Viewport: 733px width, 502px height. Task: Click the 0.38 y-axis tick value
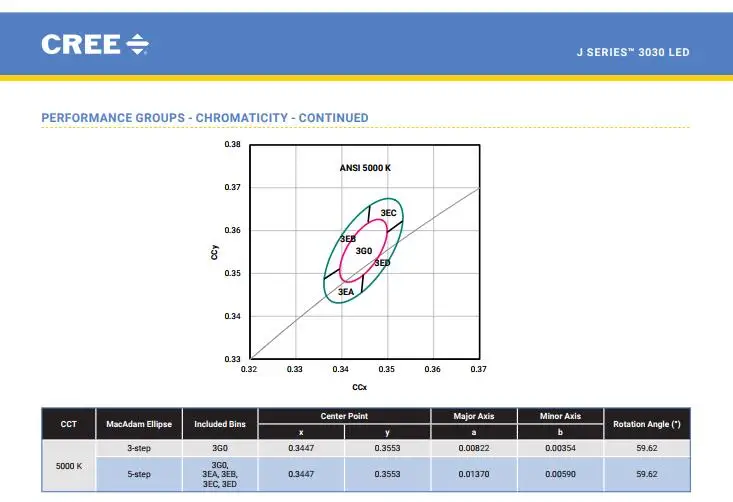pyautogui.click(x=232, y=144)
